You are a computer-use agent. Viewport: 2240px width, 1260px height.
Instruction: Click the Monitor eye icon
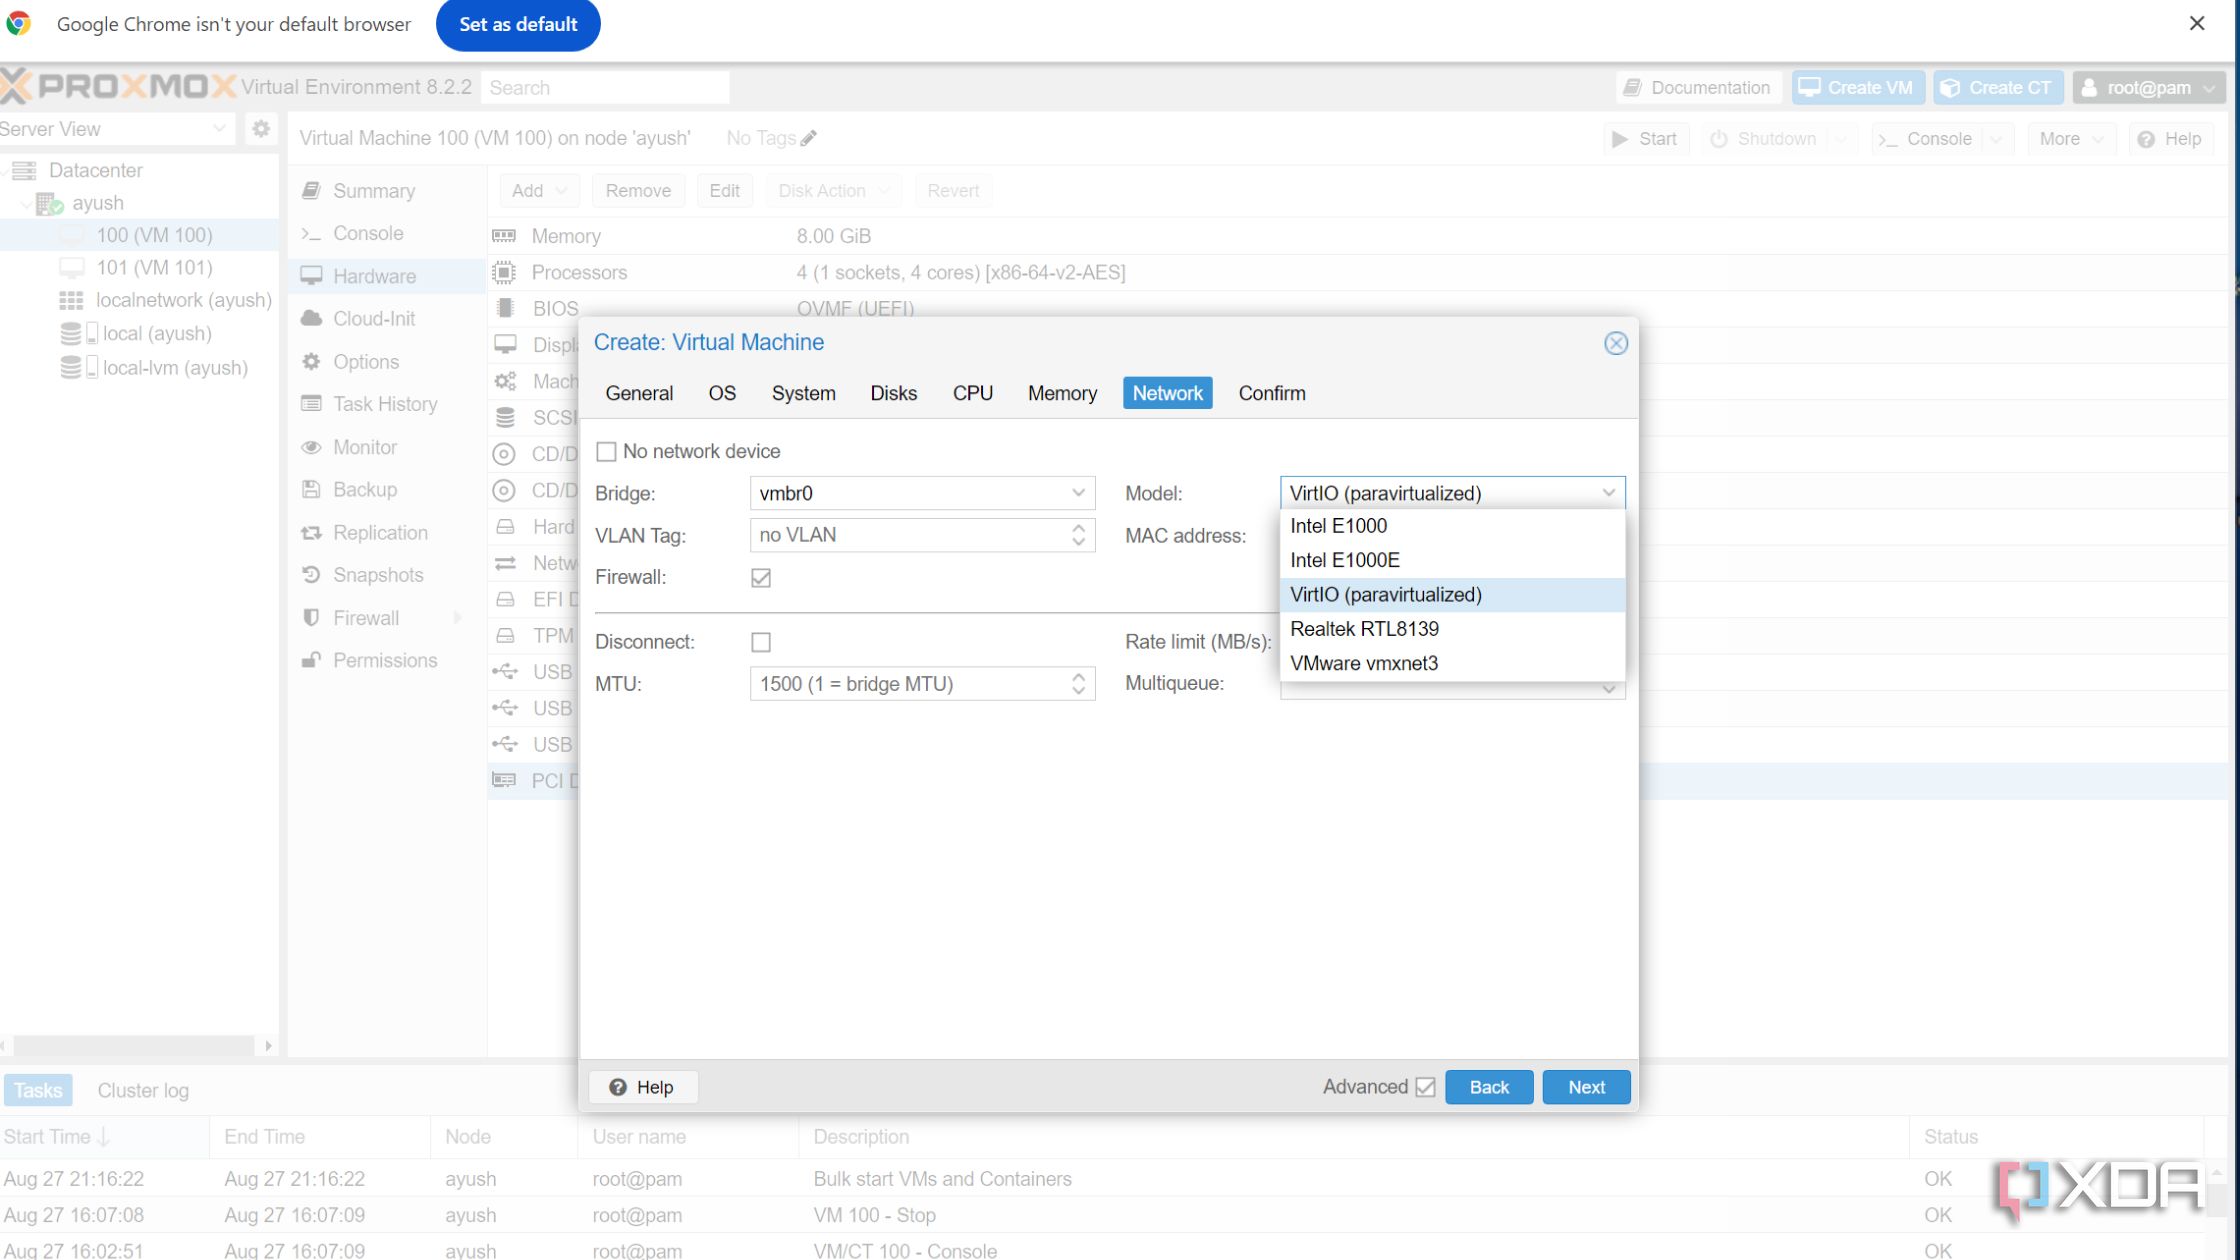click(312, 447)
